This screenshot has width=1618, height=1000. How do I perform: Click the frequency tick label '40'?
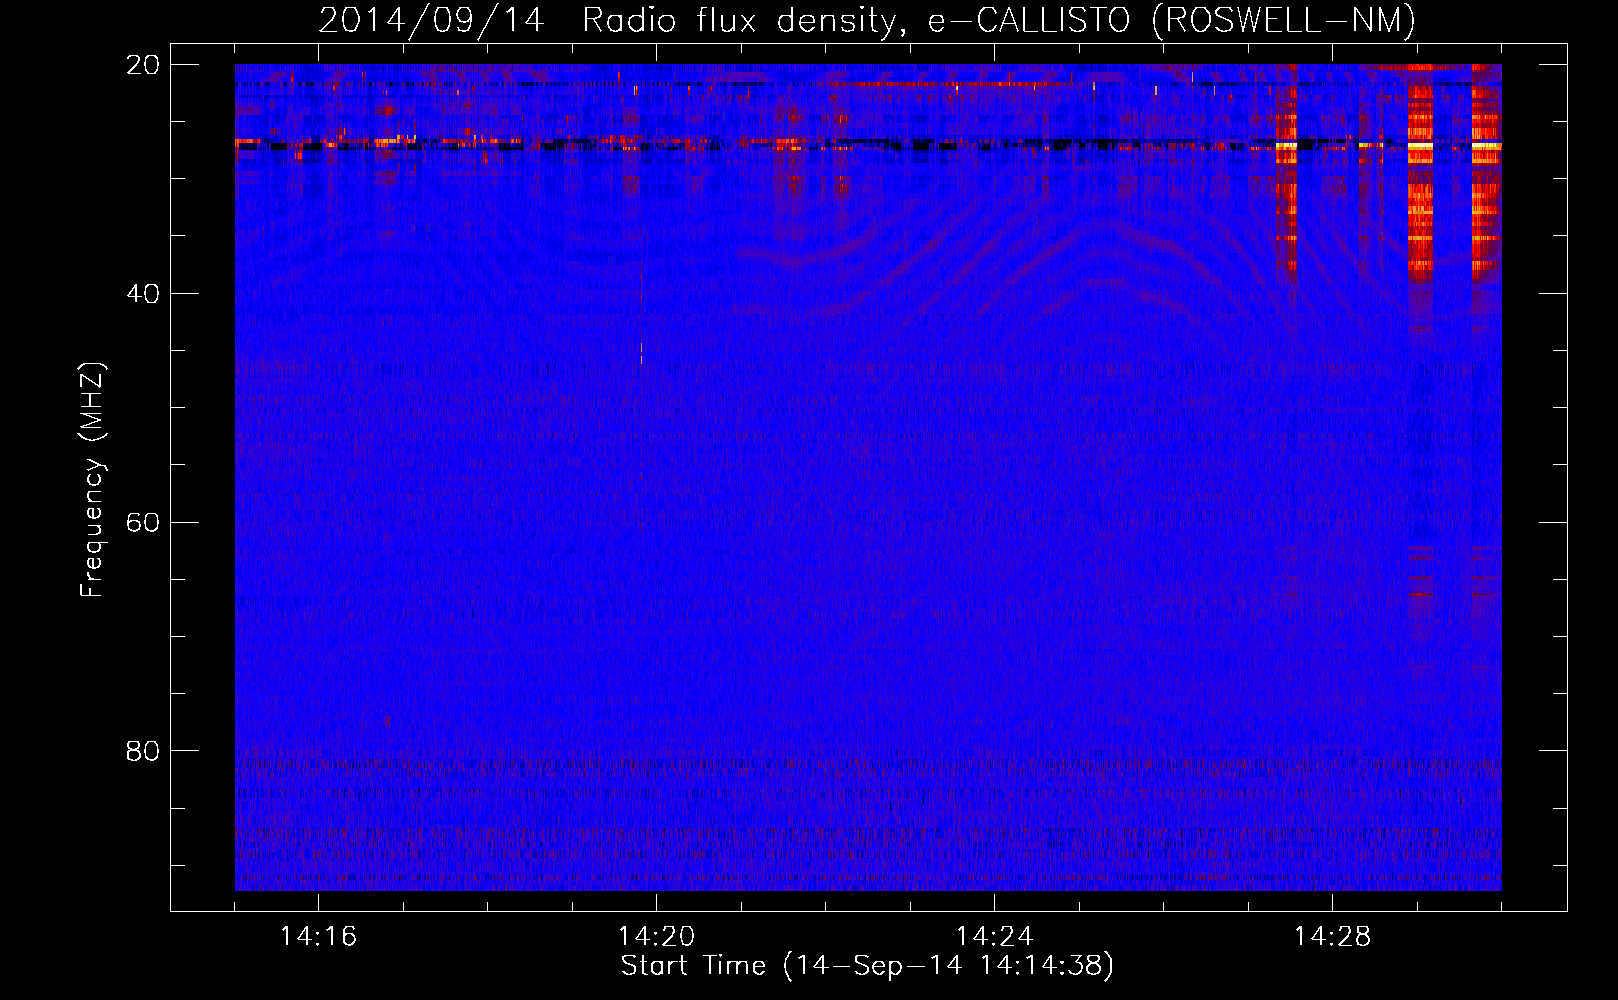(143, 294)
